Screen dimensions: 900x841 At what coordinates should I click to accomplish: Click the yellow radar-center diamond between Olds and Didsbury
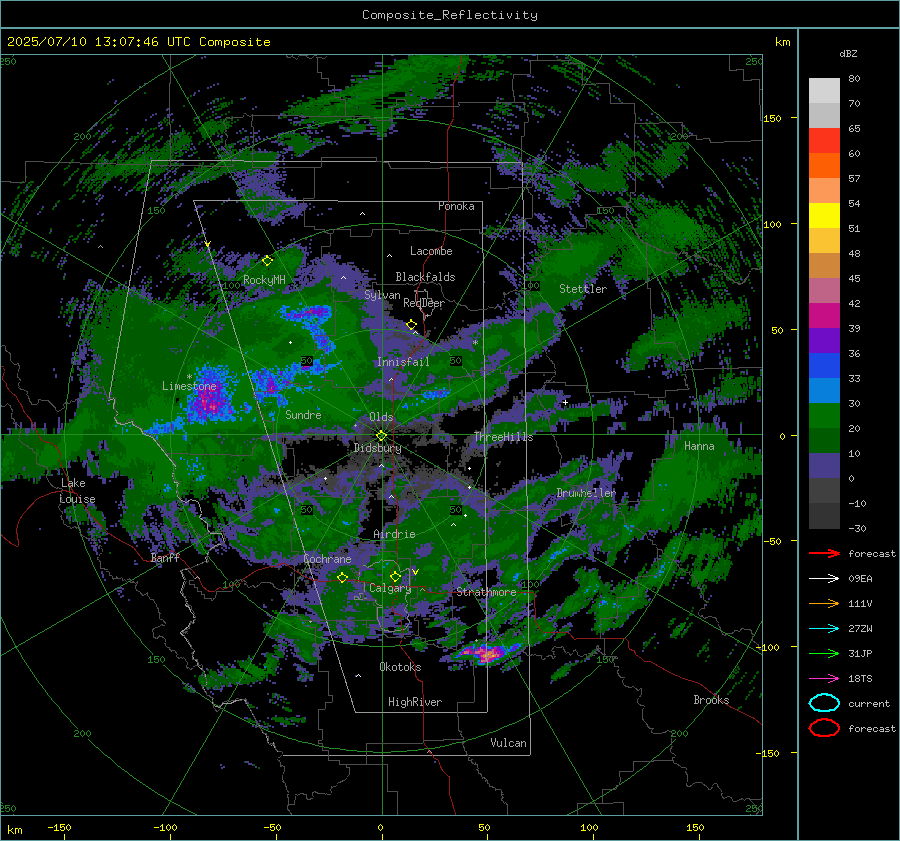tap(381, 436)
